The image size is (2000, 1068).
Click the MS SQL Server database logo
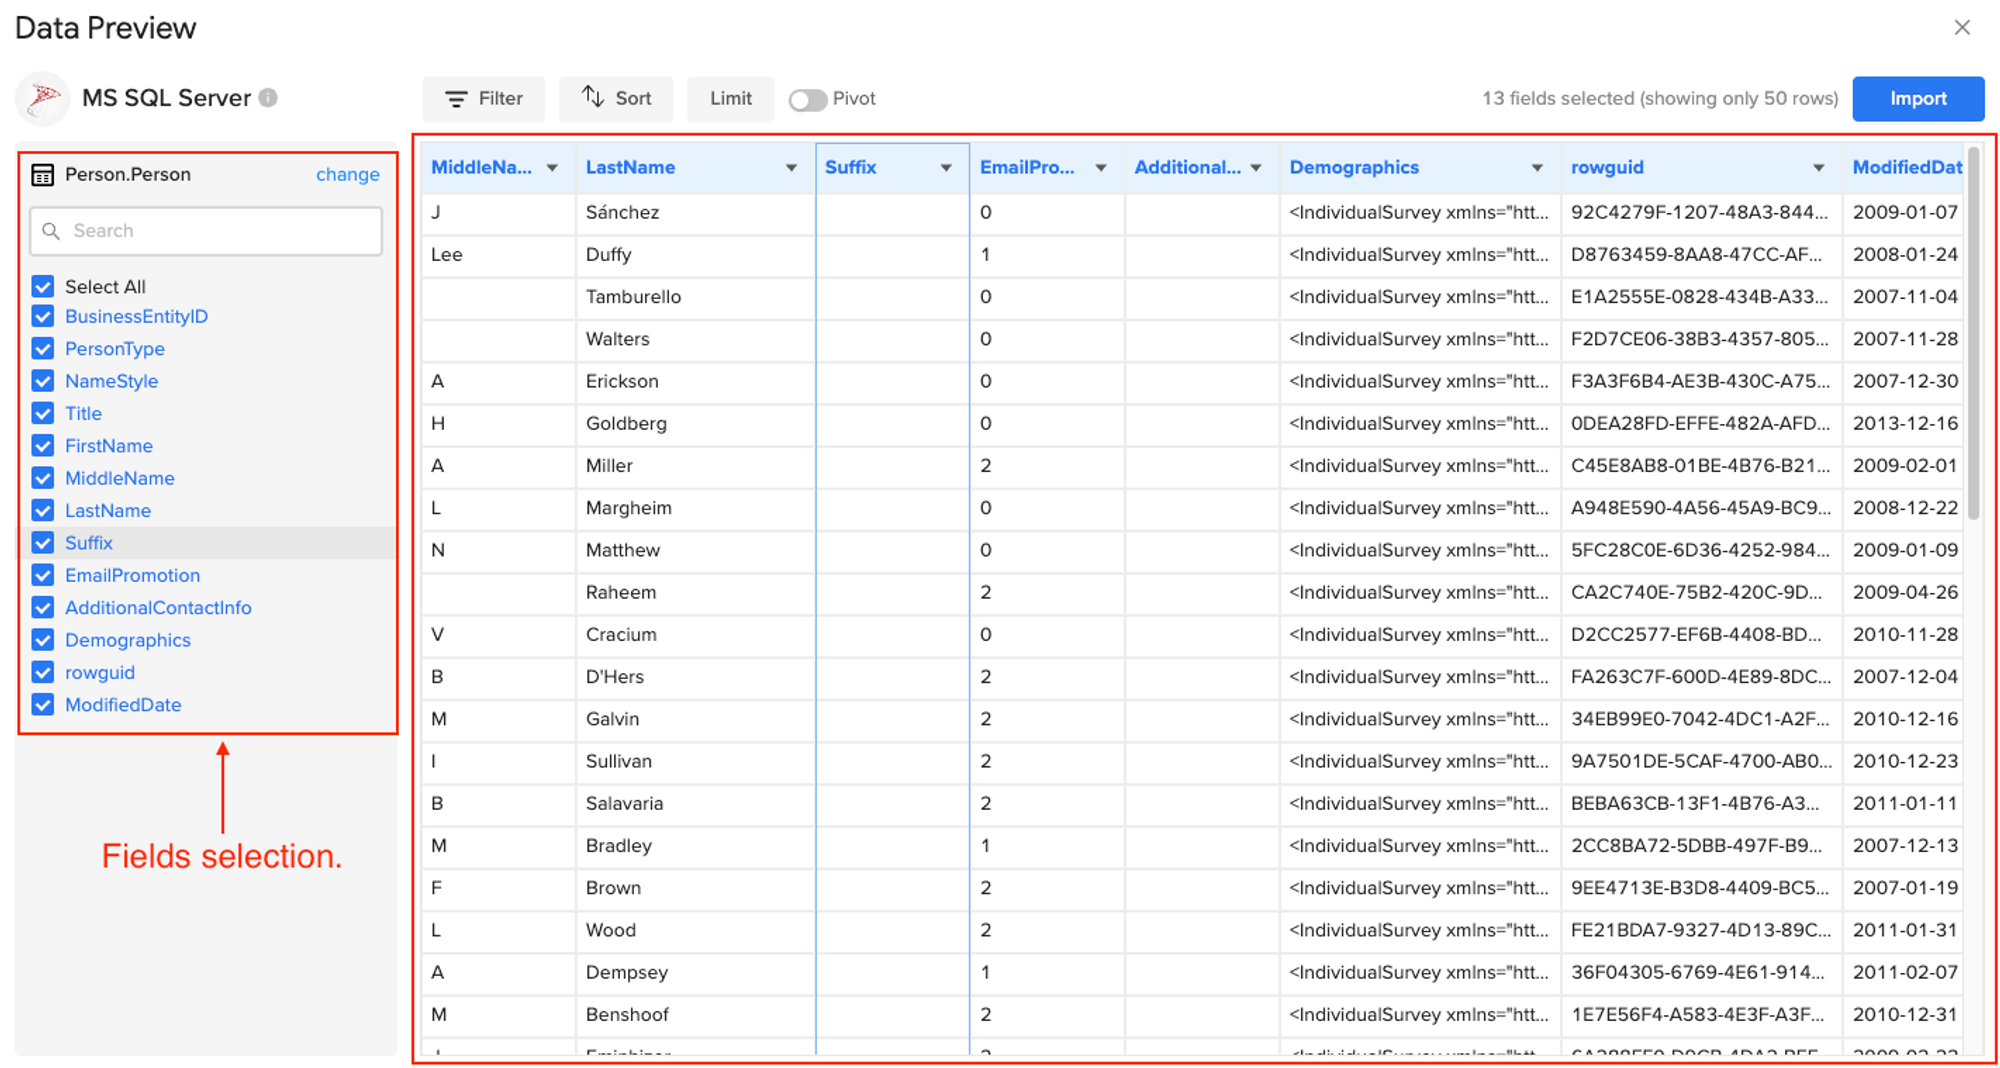42,99
